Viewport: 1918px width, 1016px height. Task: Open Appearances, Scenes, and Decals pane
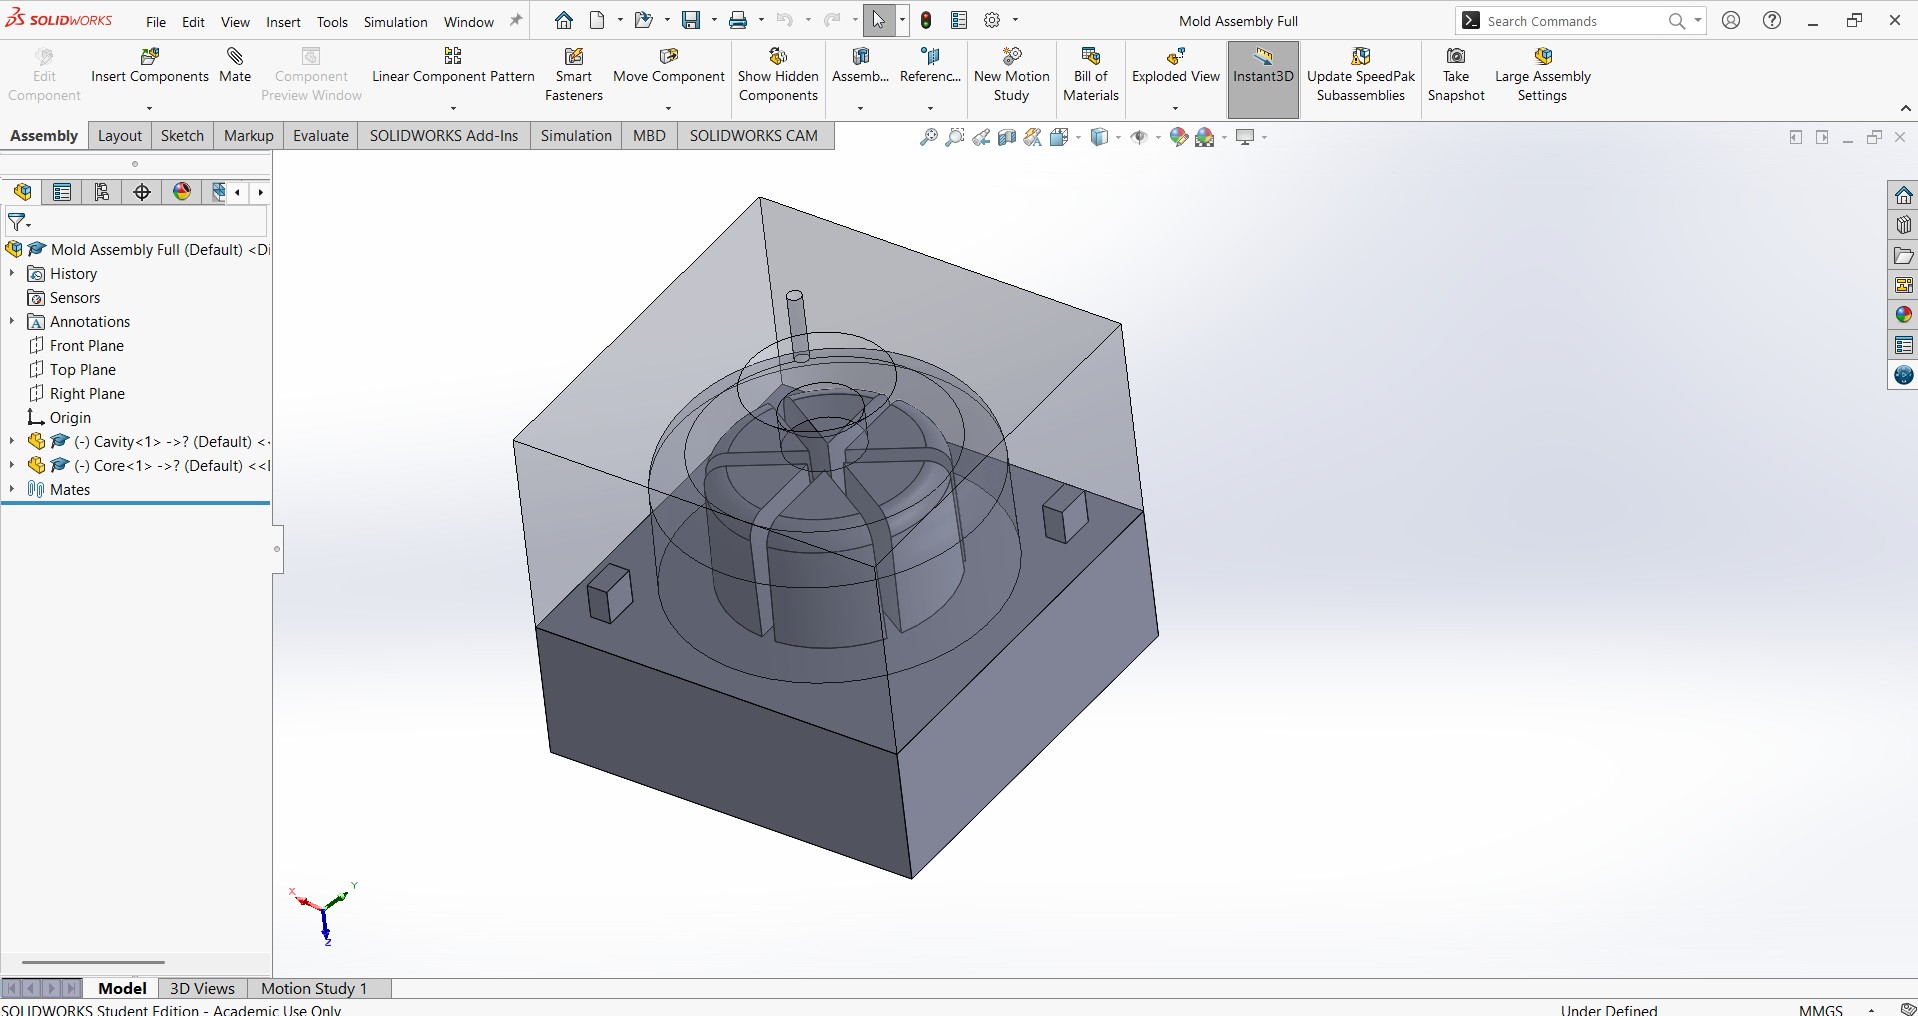(x=1903, y=315)
